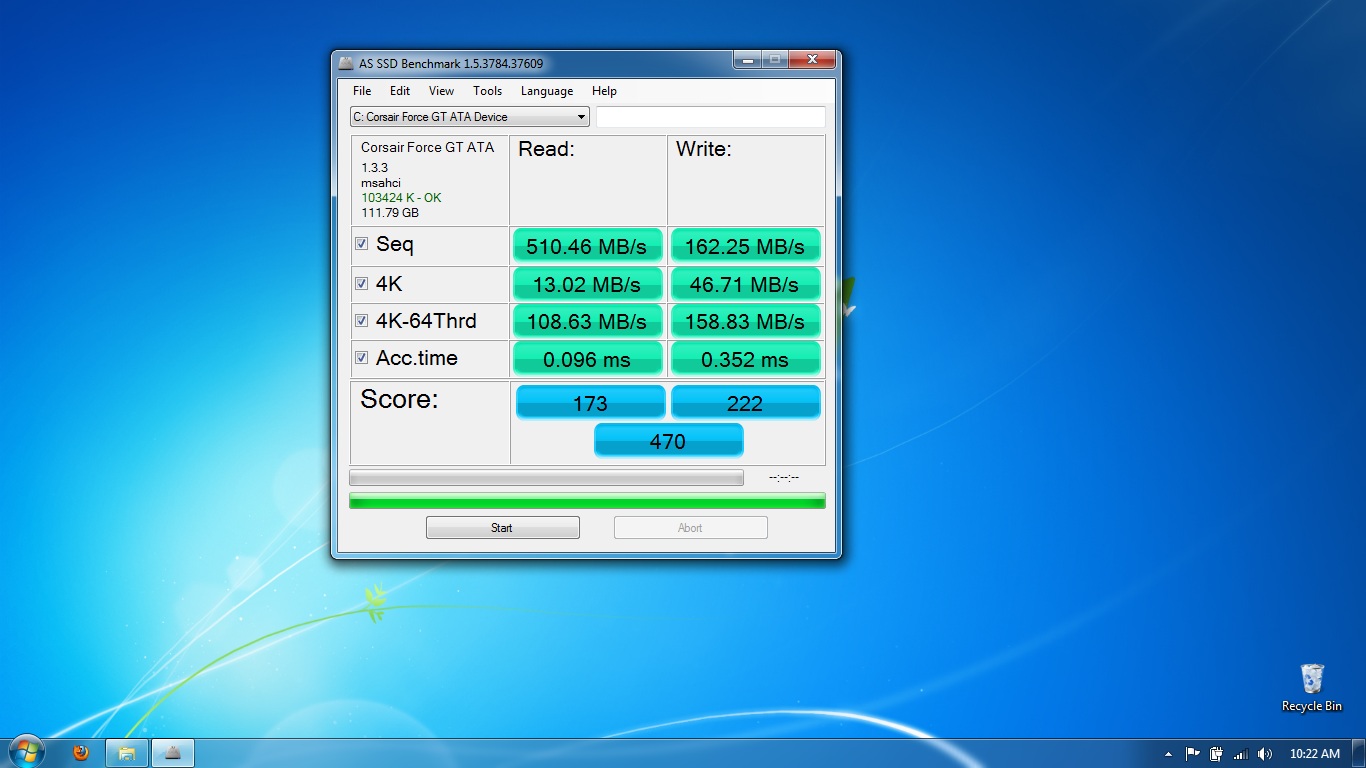Screen dimensions: 1366x768
Task: Click the 10:22 AM taskbar clock
Action: [1315, 754]
